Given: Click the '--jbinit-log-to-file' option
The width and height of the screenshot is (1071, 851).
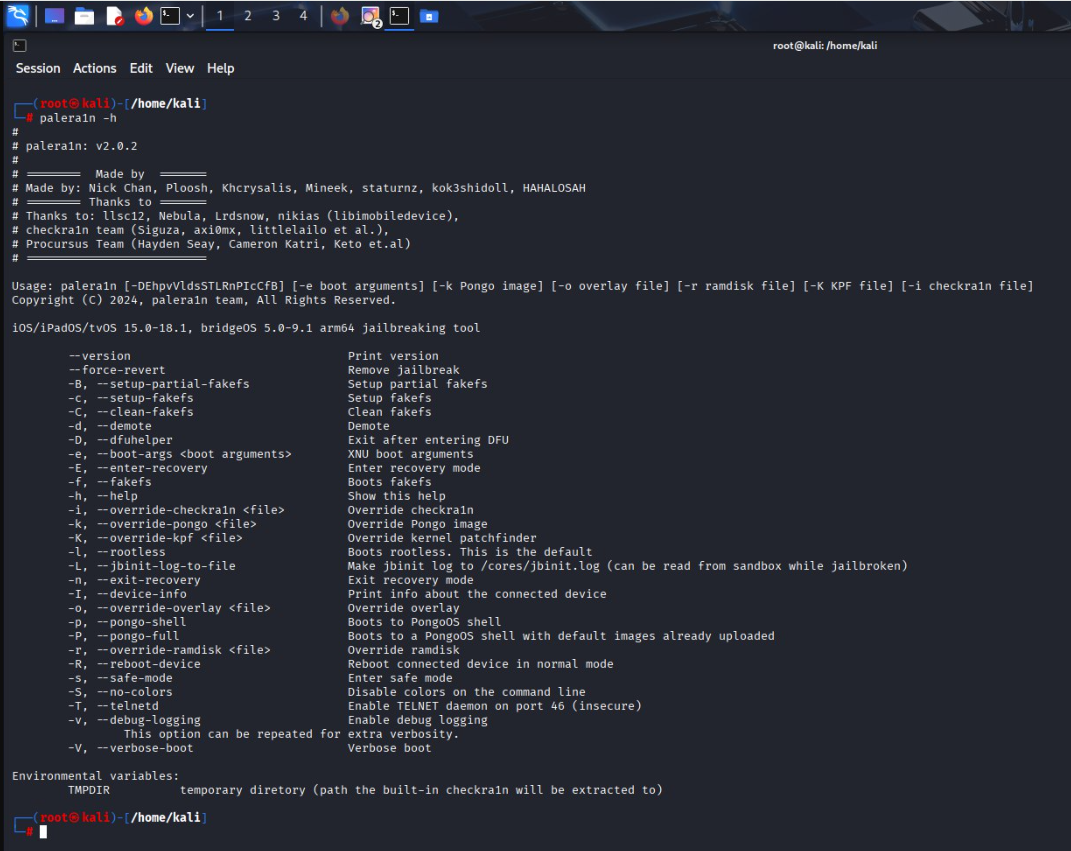Looking at the screenshot, I should tap(166, 566).
